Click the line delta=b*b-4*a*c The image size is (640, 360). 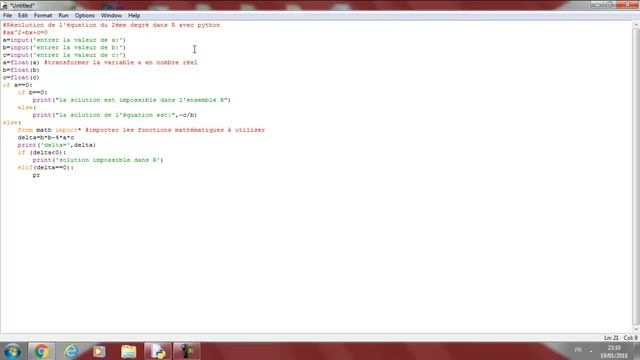[x=46, y=138]
